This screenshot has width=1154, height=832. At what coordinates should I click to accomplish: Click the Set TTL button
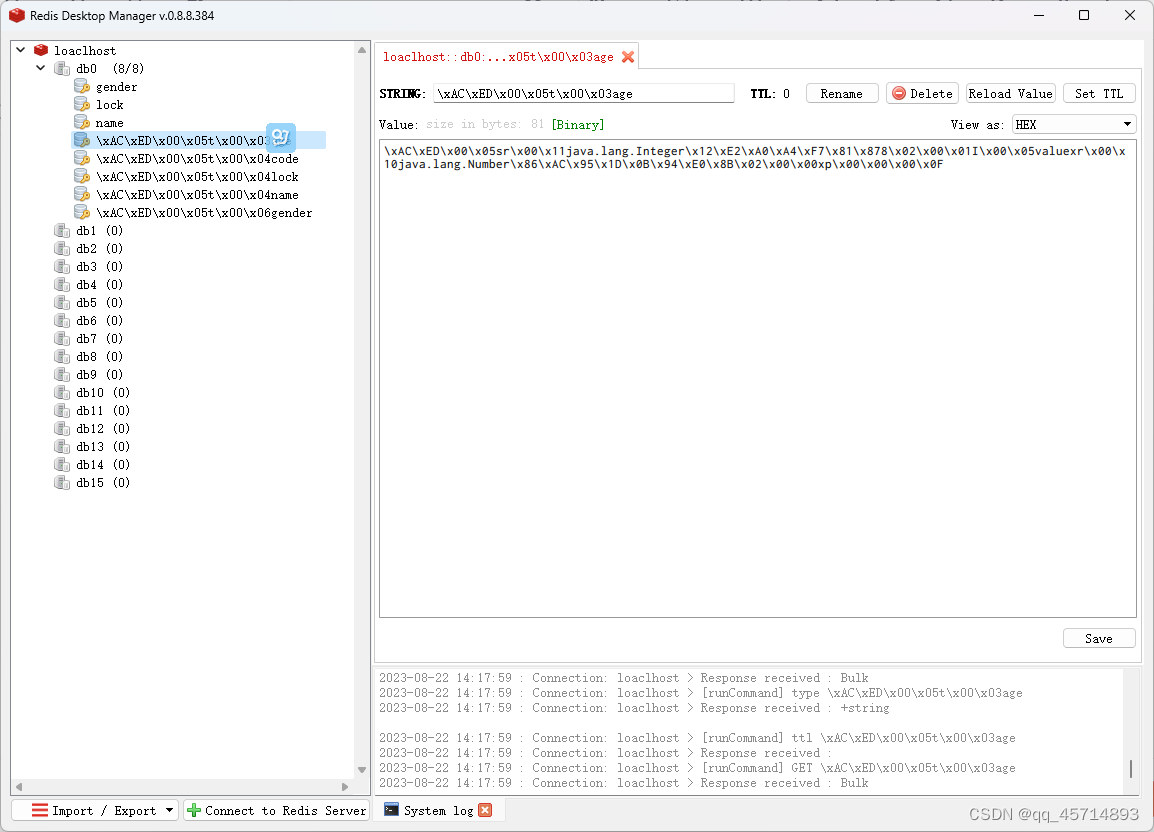click(1100, 94)
